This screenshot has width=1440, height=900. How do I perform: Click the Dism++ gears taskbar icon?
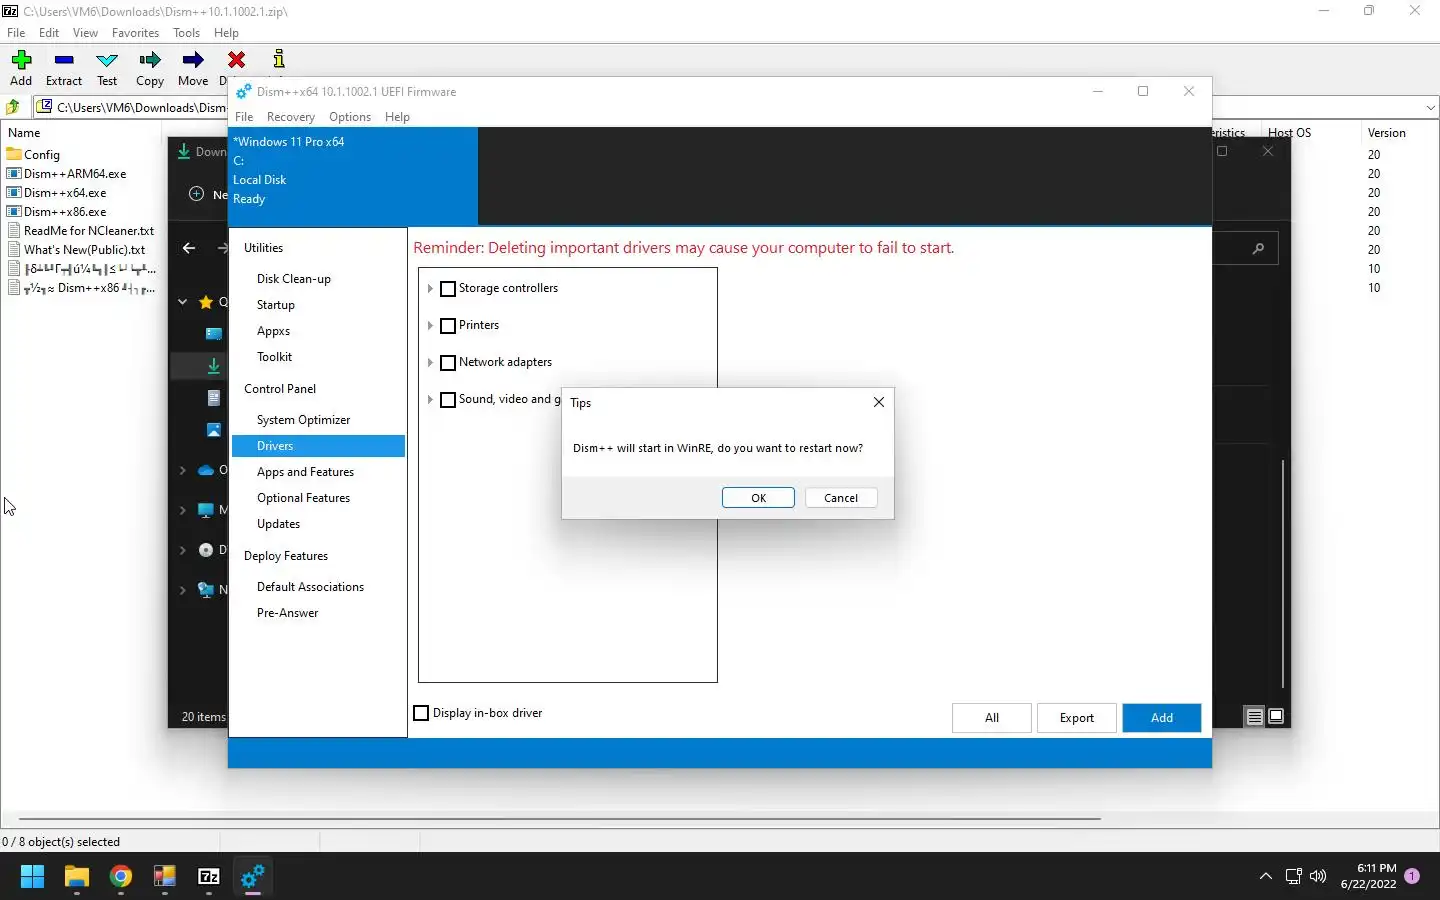(253, 877)
